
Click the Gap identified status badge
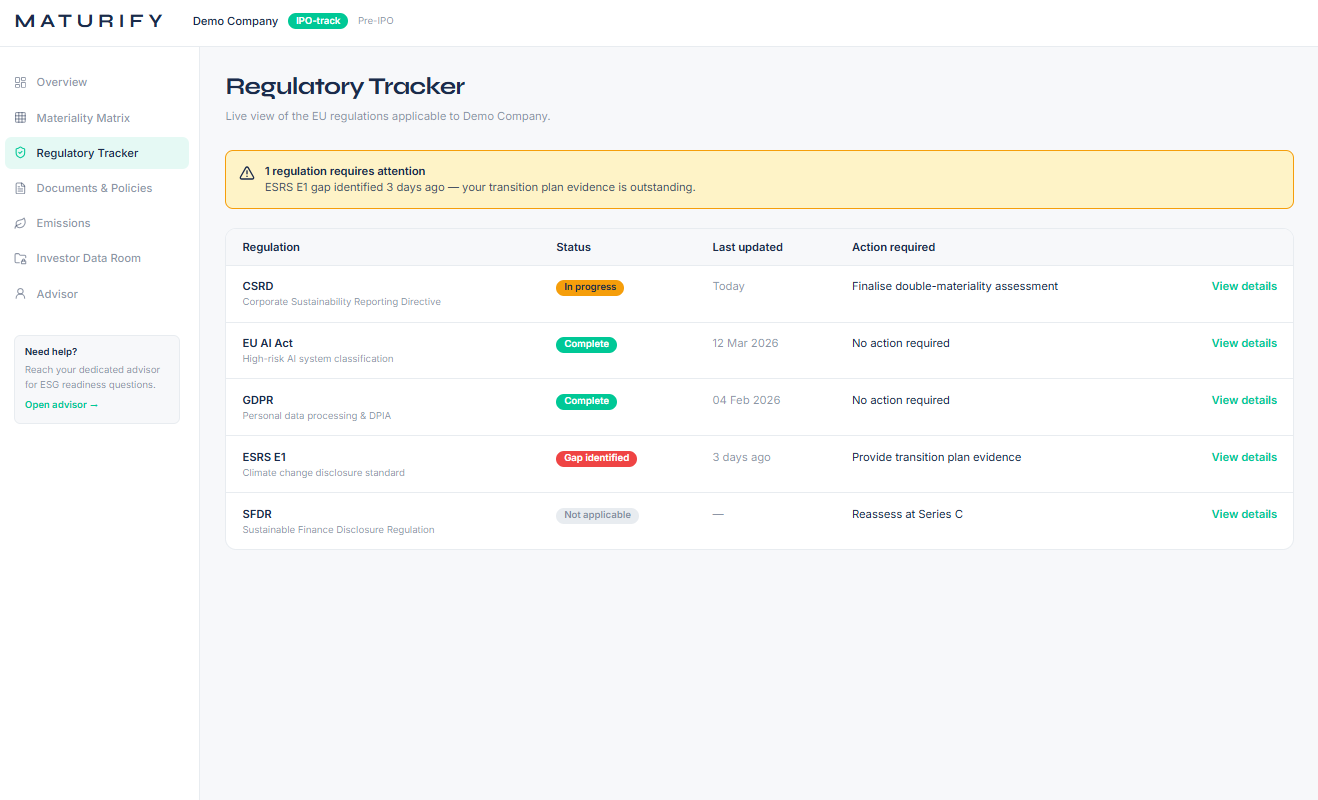(597, 459)
